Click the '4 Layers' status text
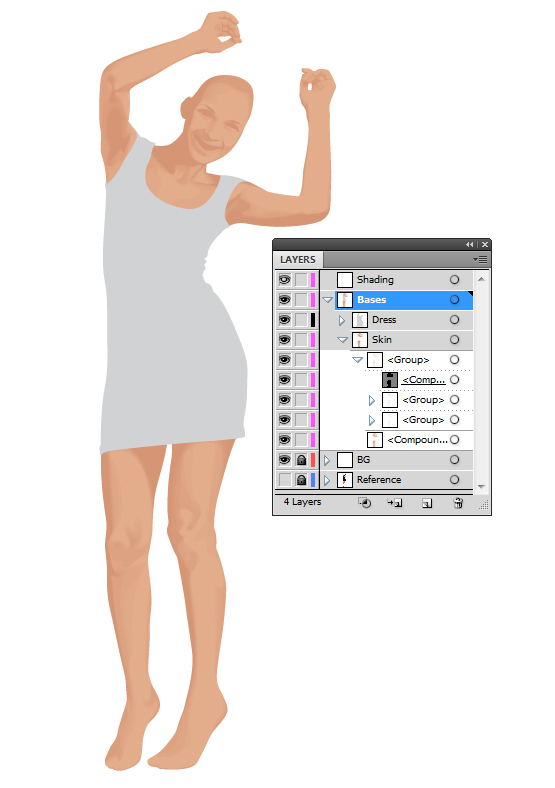Viewport: 555px width, 788px height. [x=302, y=502]
